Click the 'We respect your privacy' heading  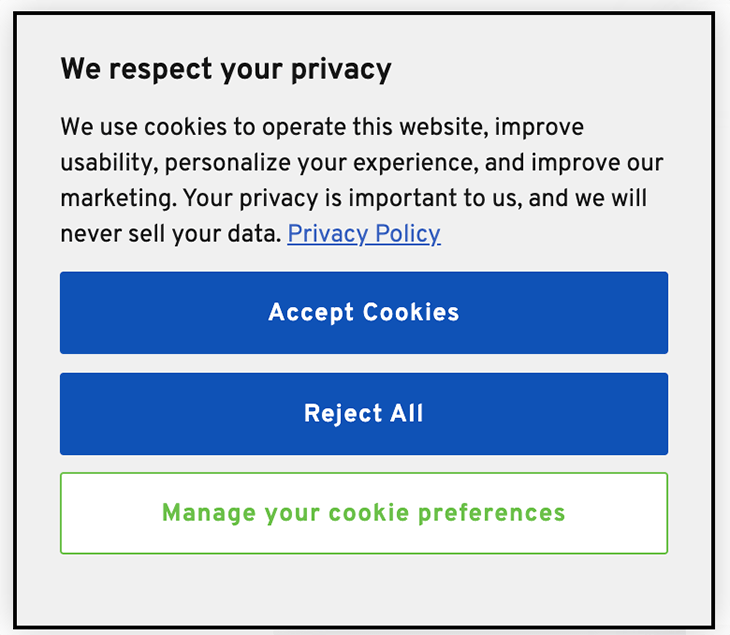coord(226,69)
